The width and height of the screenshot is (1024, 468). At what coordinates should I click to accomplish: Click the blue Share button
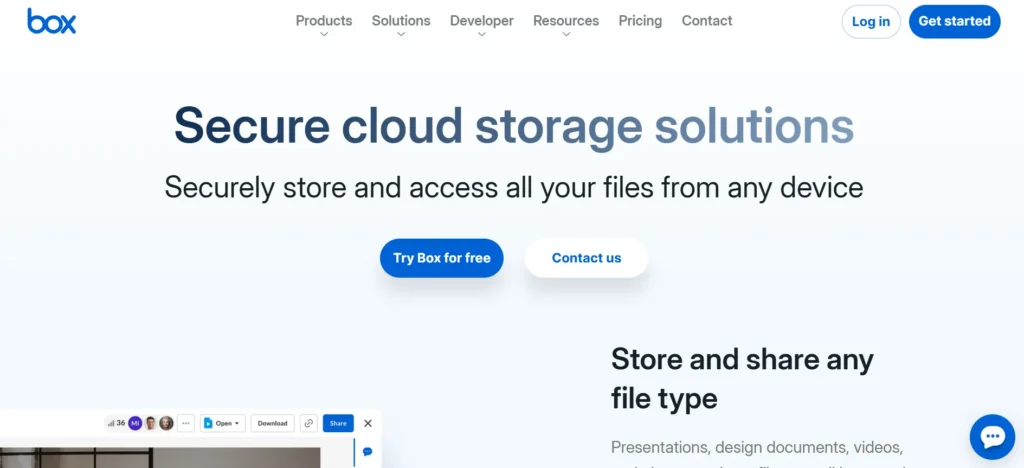(338, 423)
